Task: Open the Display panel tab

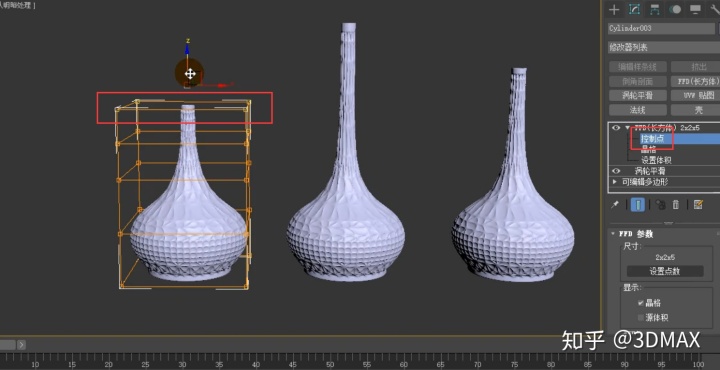Action: click(695, 9)
